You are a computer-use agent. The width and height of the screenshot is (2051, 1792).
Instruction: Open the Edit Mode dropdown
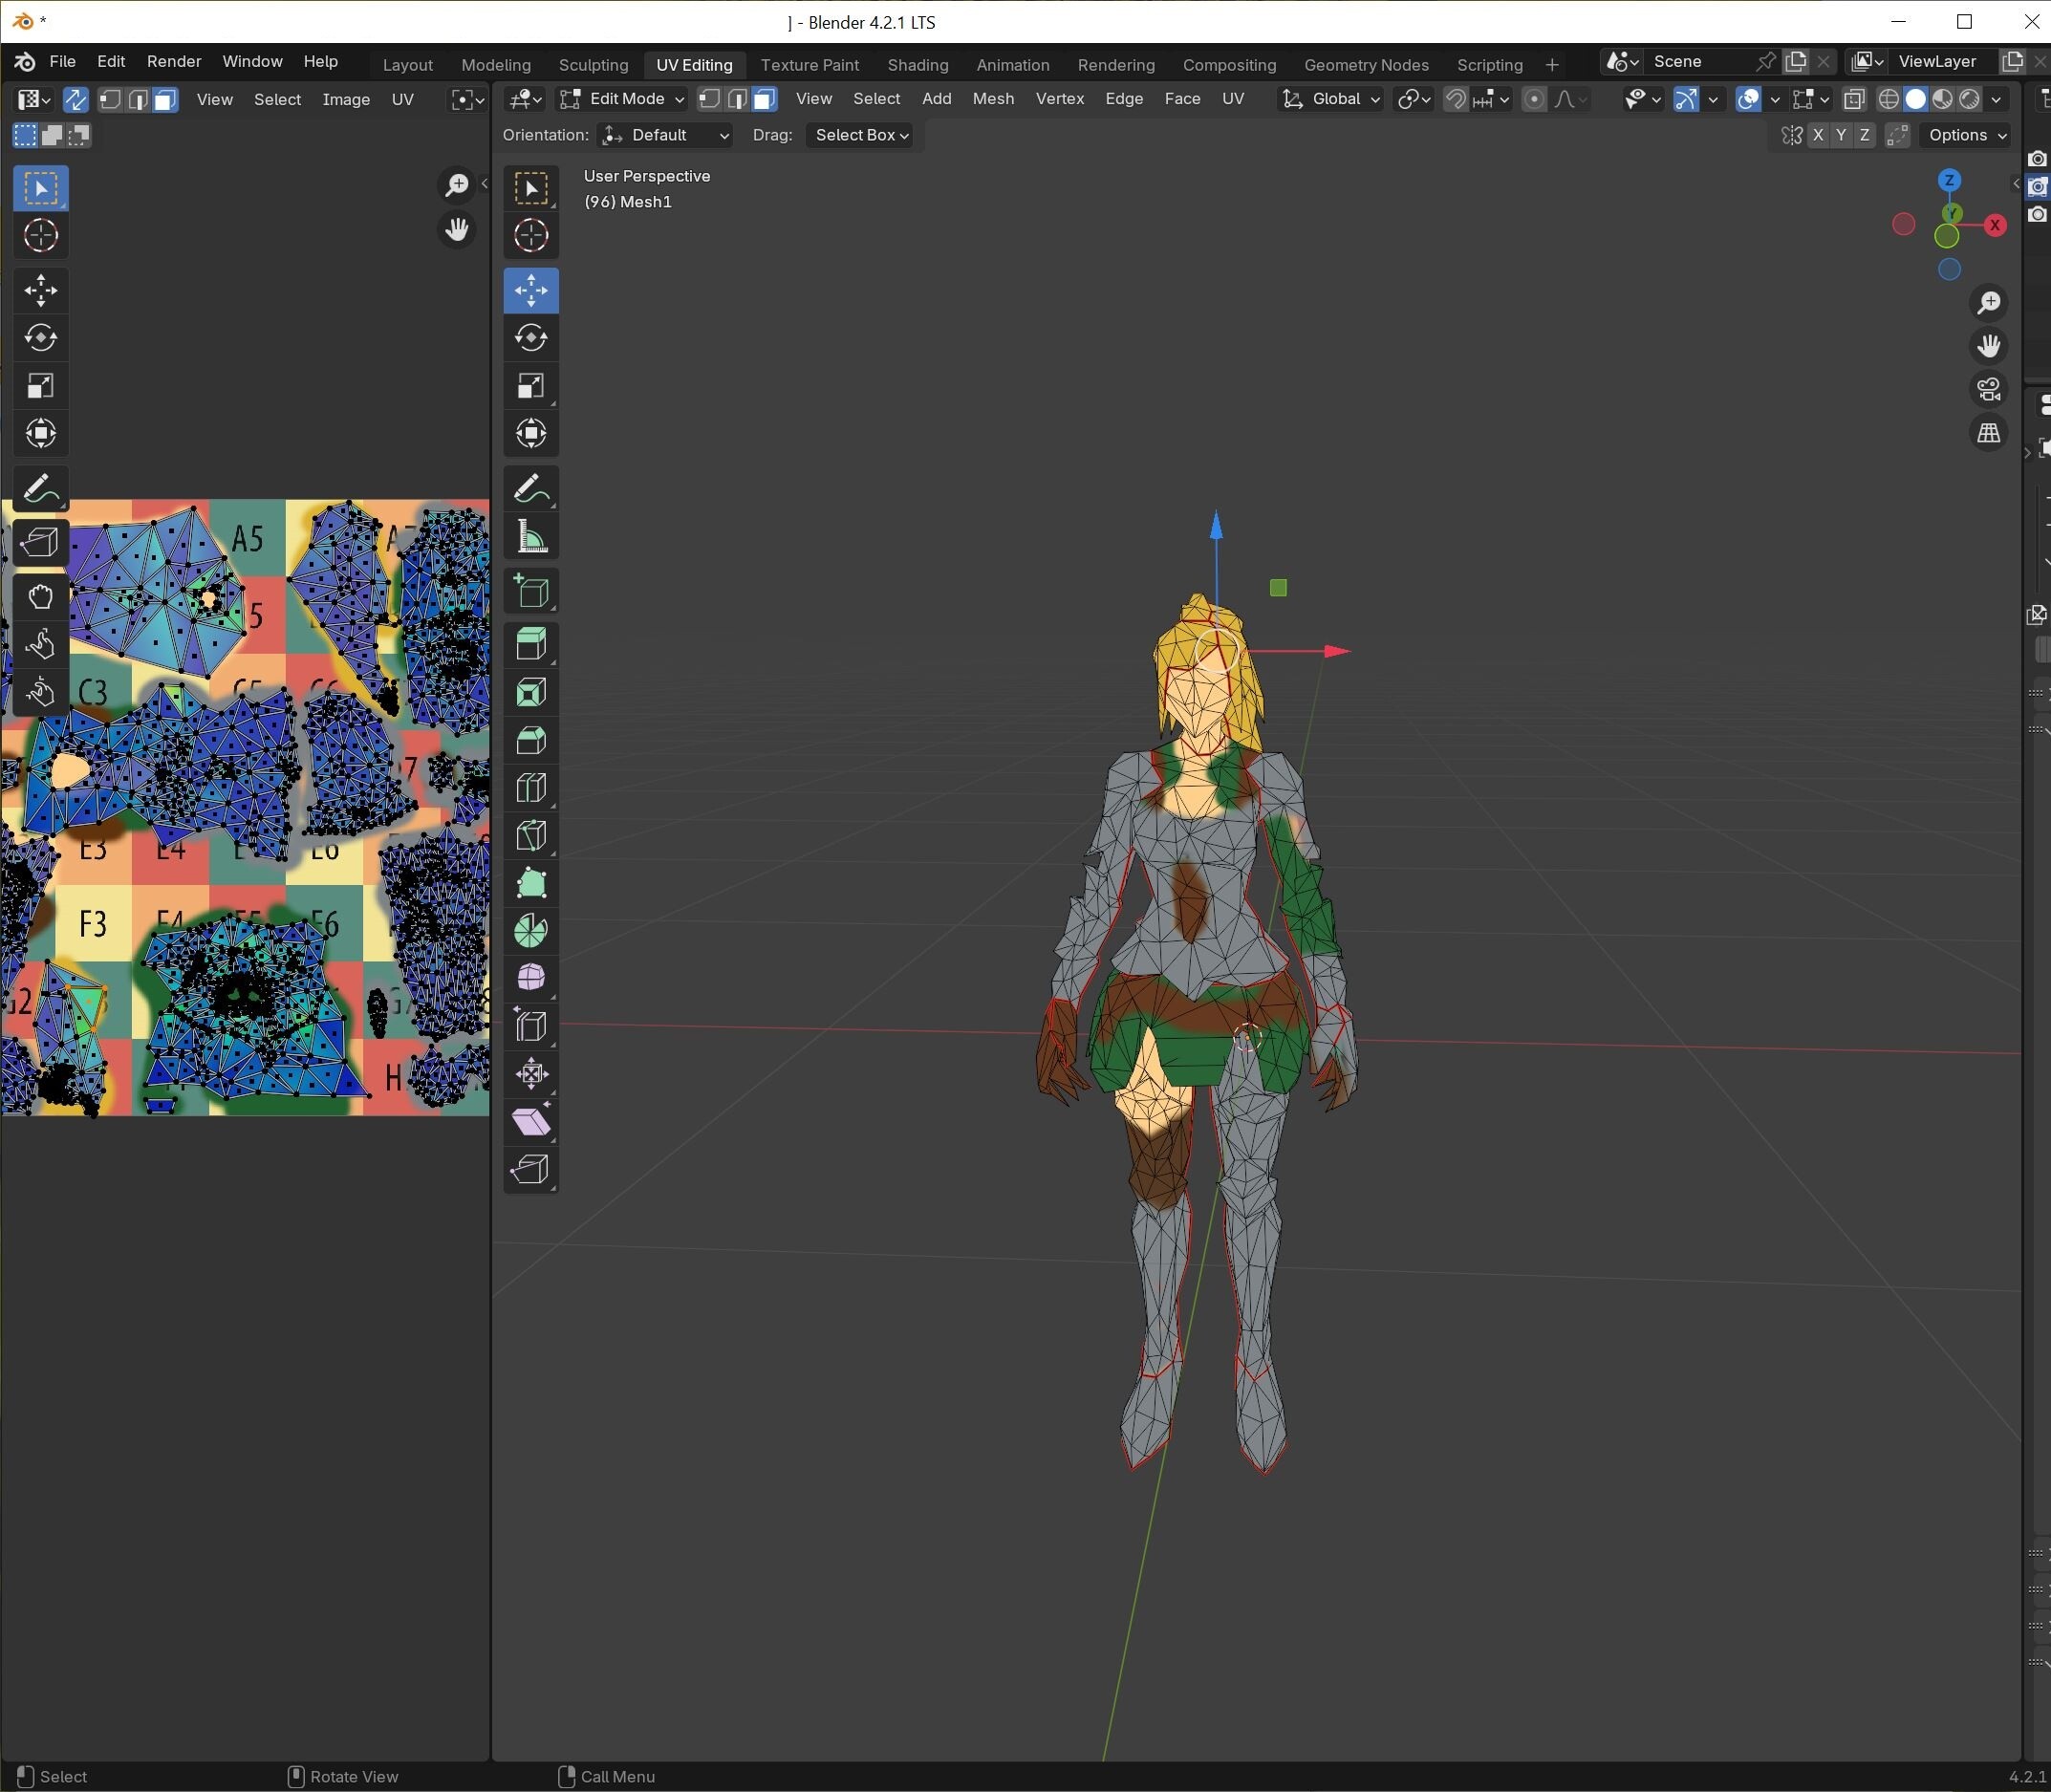click(622, 99)
